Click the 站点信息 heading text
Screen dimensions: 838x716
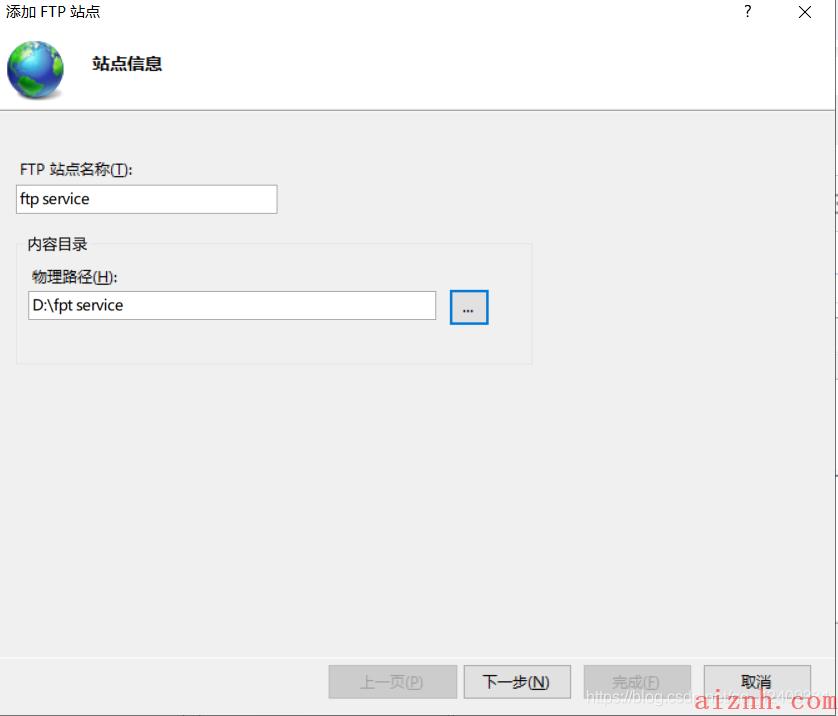pyautogui.click(x=127, y=64)
